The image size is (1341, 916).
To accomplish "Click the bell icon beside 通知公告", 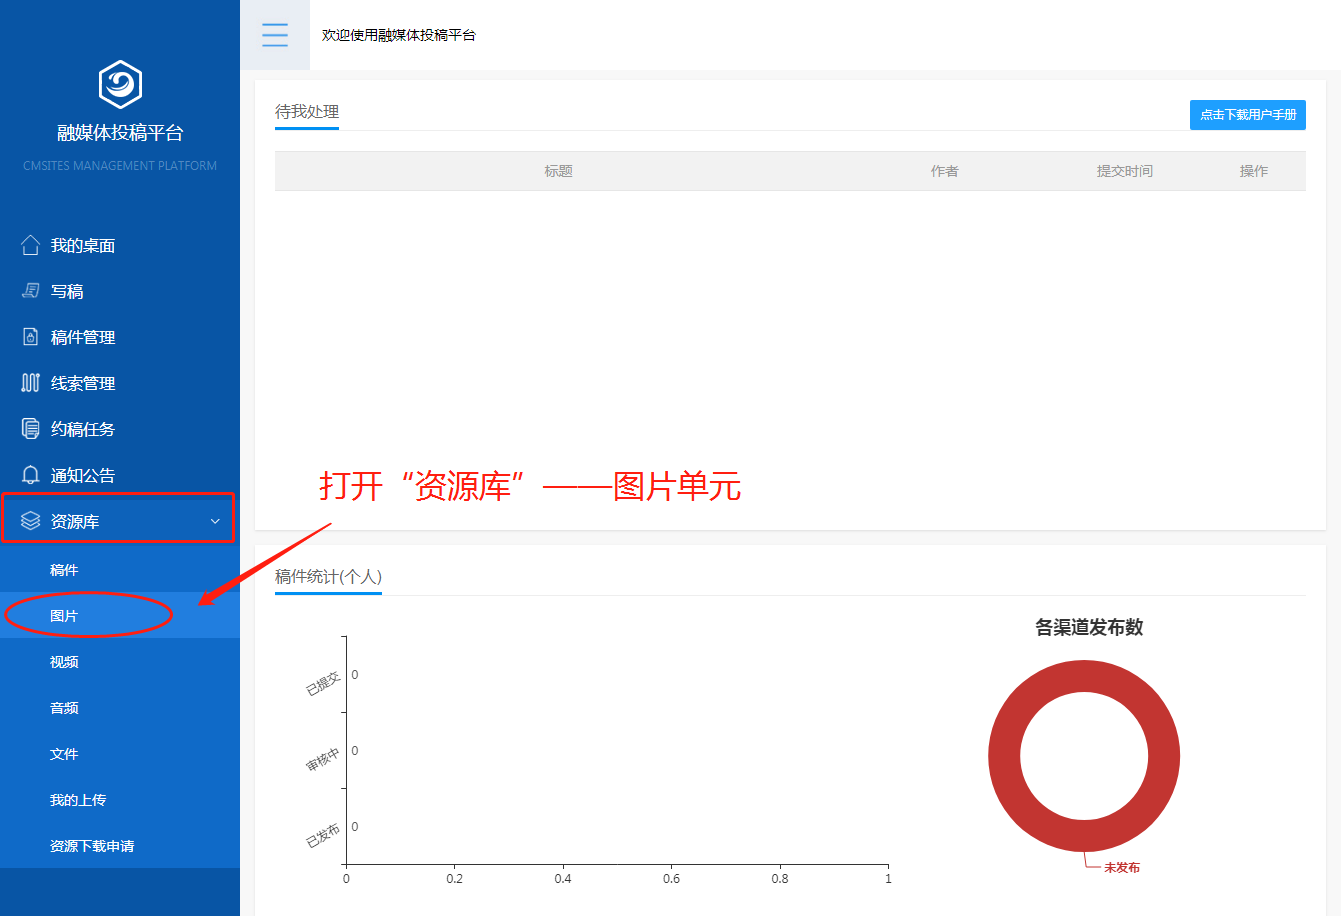I will click(x=31, y=475).
